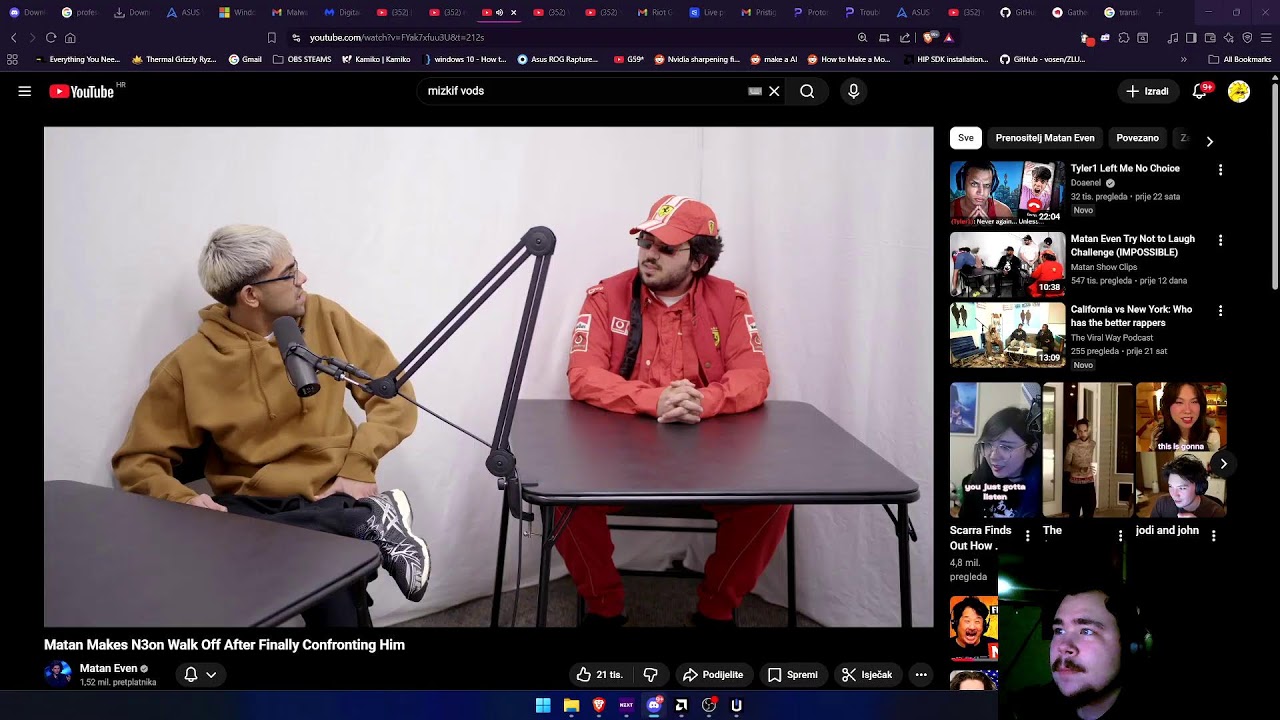Image resolution: width=1280 pixels, height=720 pixels.
Task: Save the video with Spremi
Action: (x=792, y=675)
